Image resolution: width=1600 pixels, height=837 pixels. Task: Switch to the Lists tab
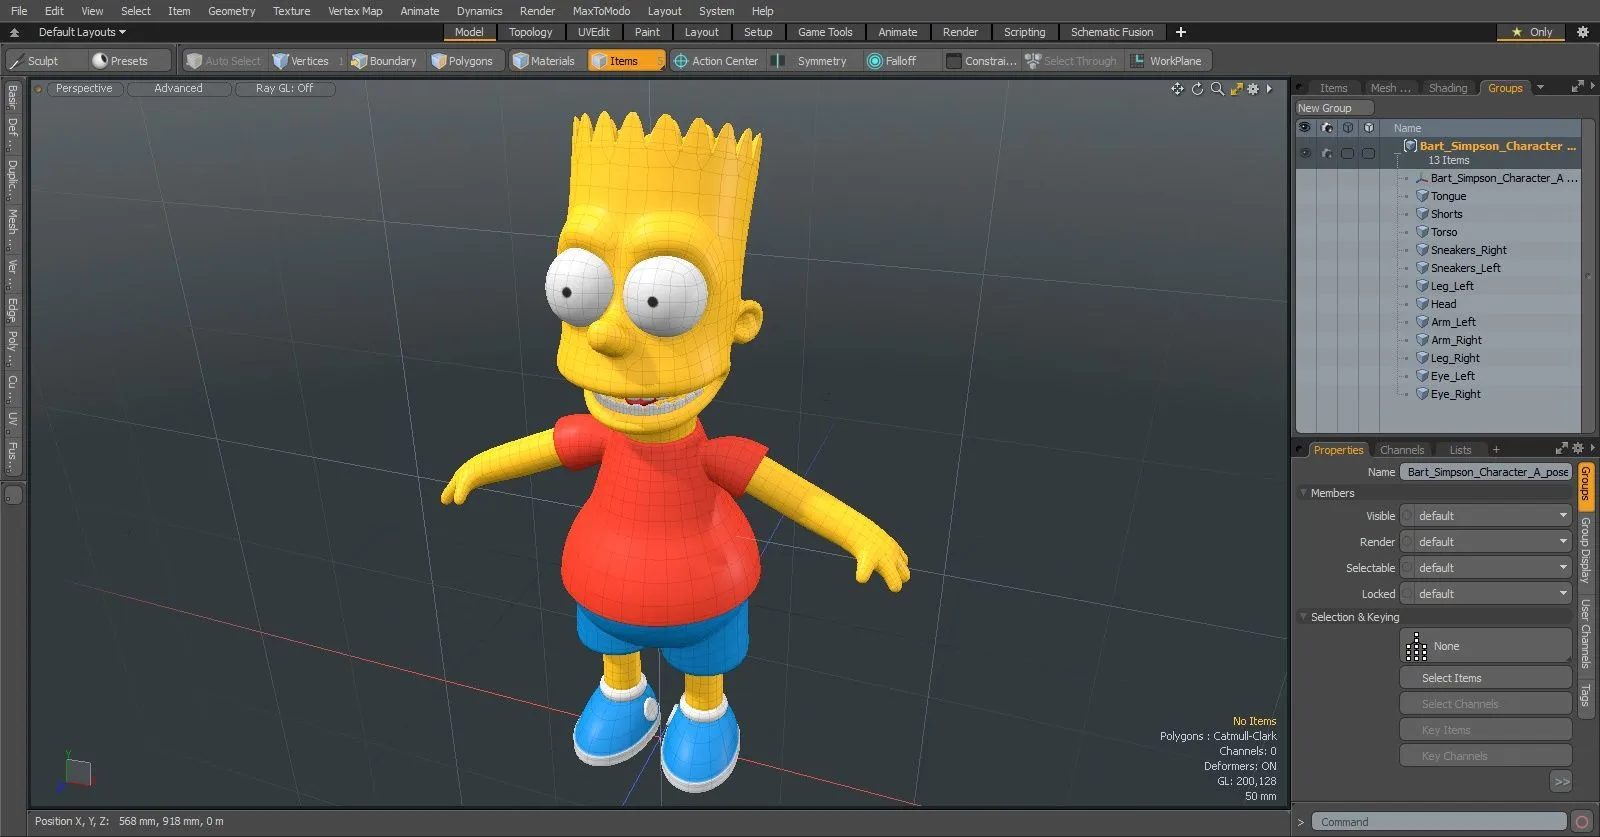click(1460, 450)
